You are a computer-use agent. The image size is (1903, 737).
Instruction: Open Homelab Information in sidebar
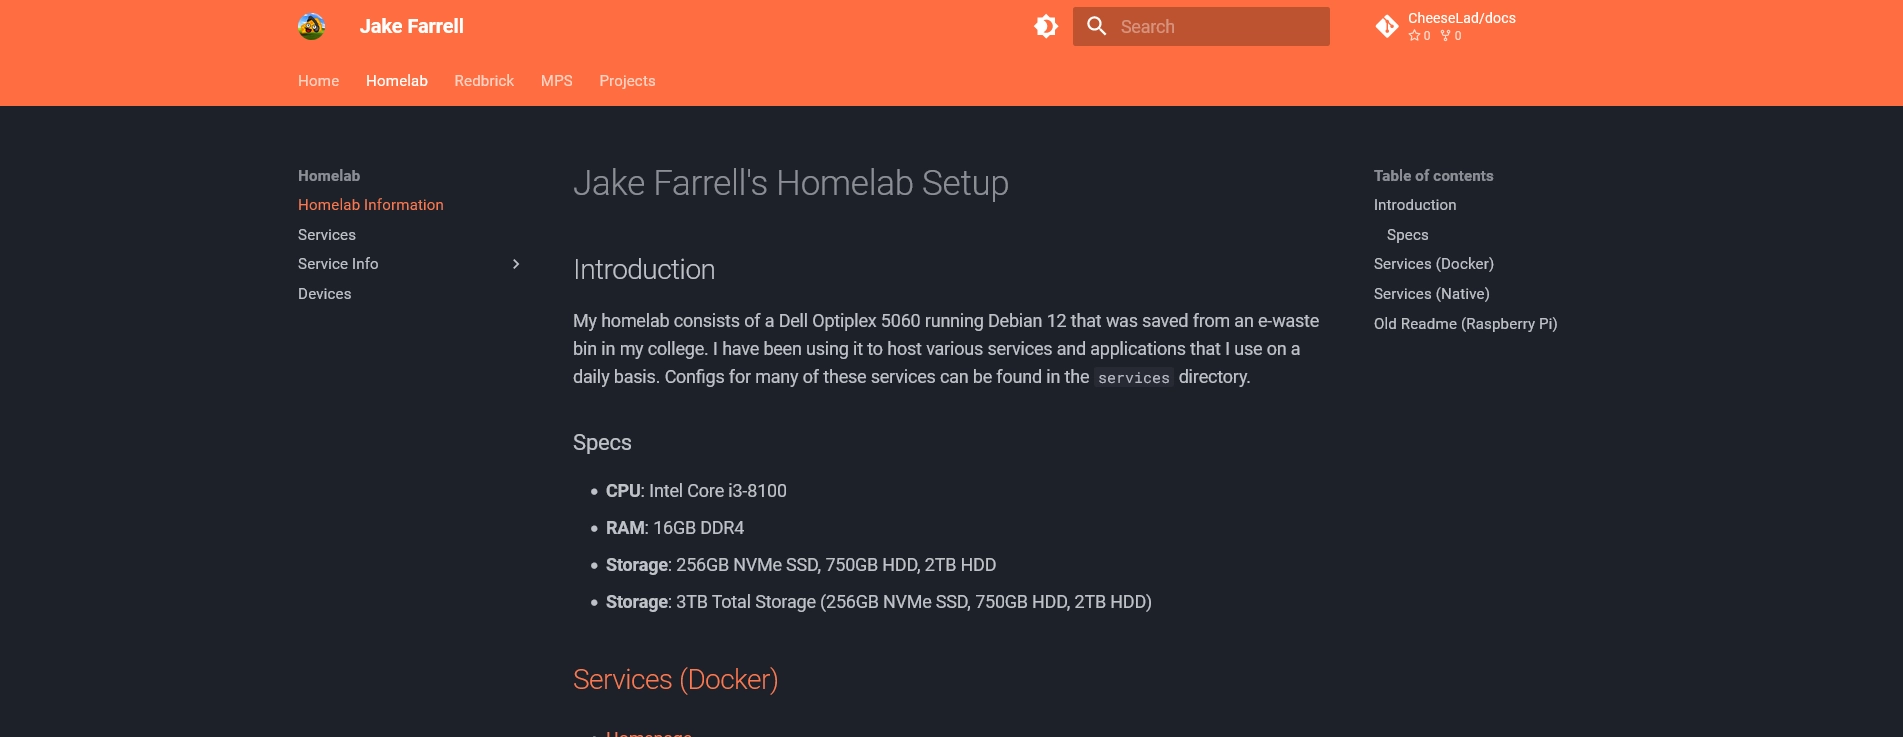click(370, 204)
